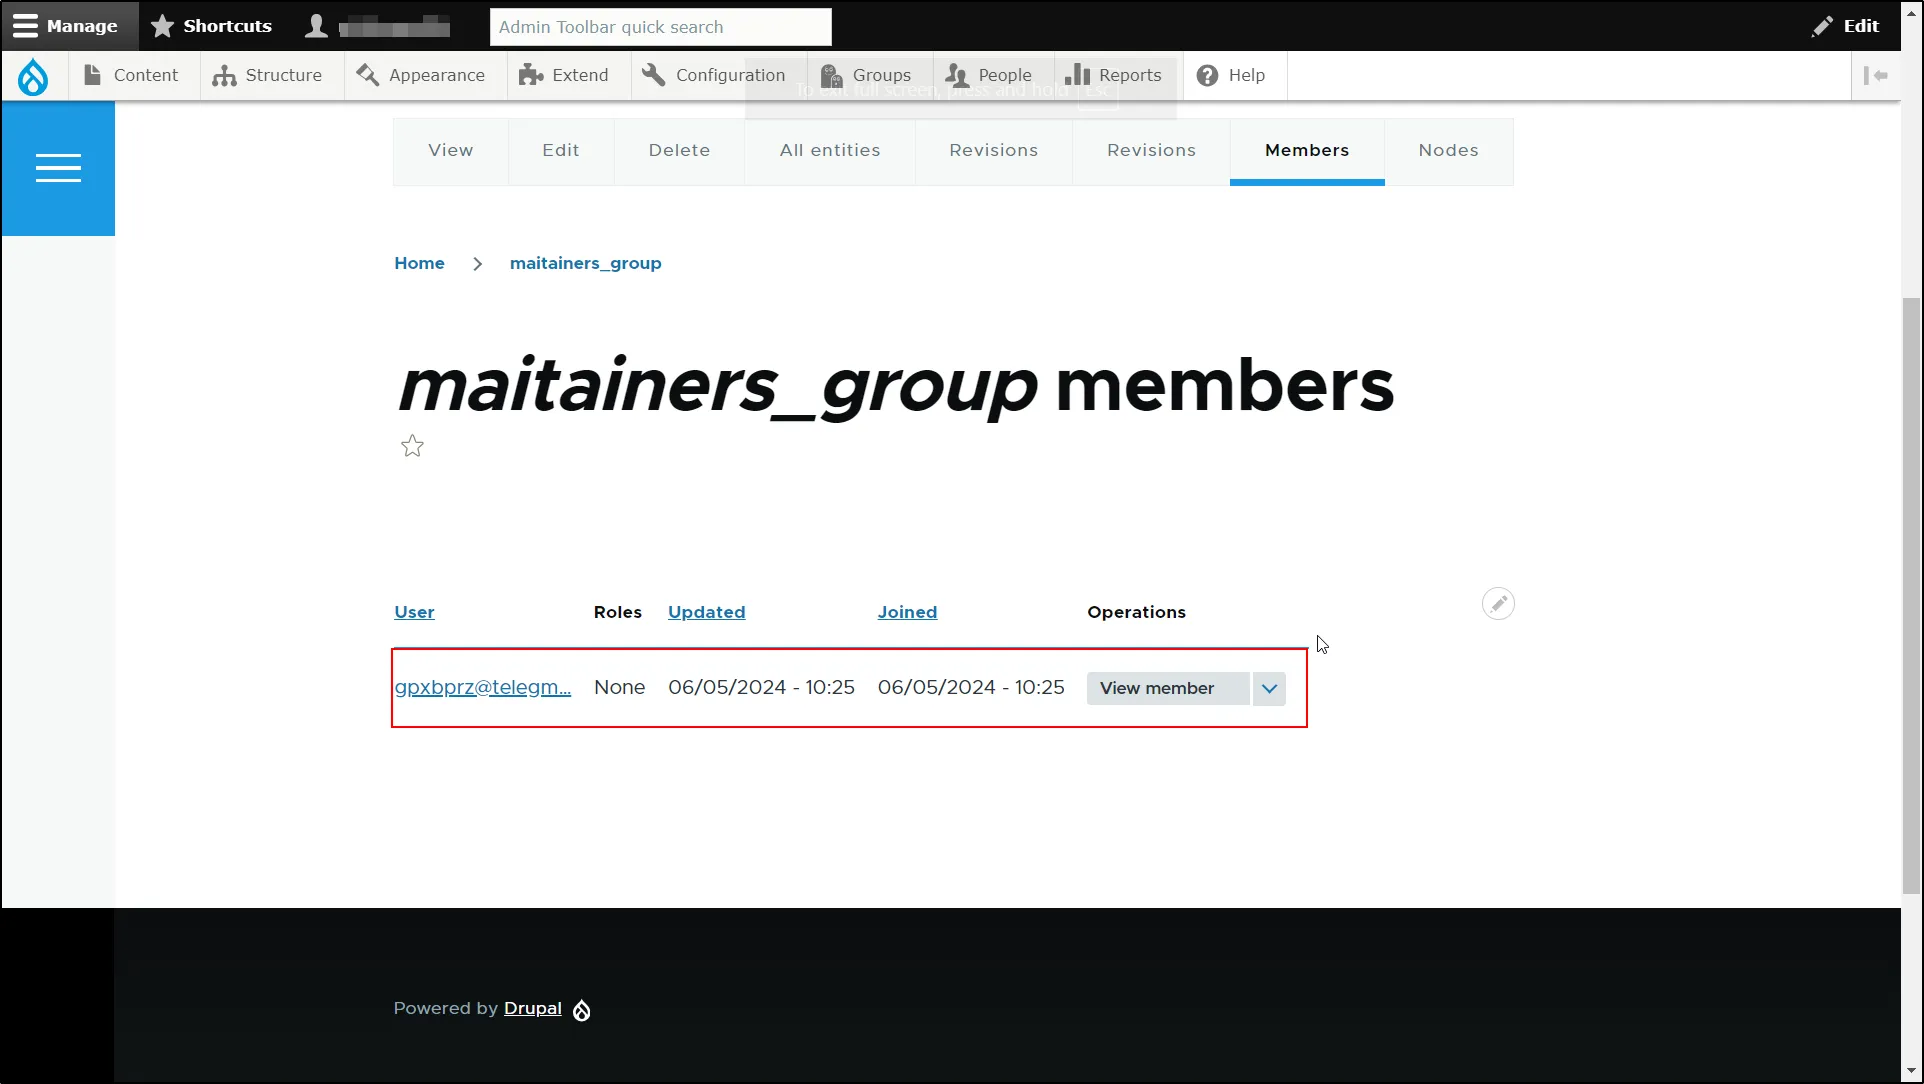Switch to the Members tab

coord(1307,149)
